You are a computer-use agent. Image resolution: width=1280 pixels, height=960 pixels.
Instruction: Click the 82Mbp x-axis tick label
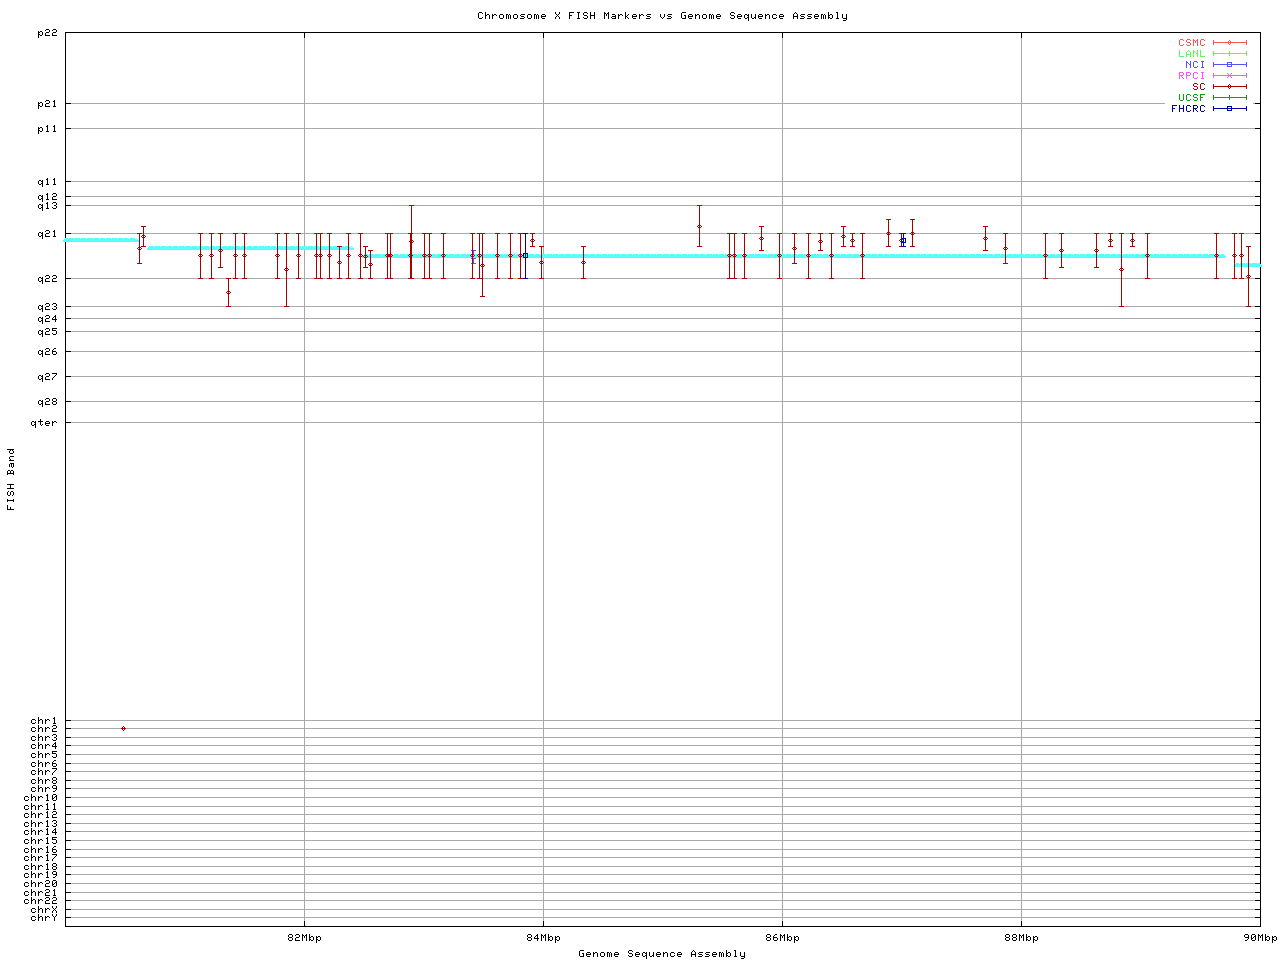304,938
